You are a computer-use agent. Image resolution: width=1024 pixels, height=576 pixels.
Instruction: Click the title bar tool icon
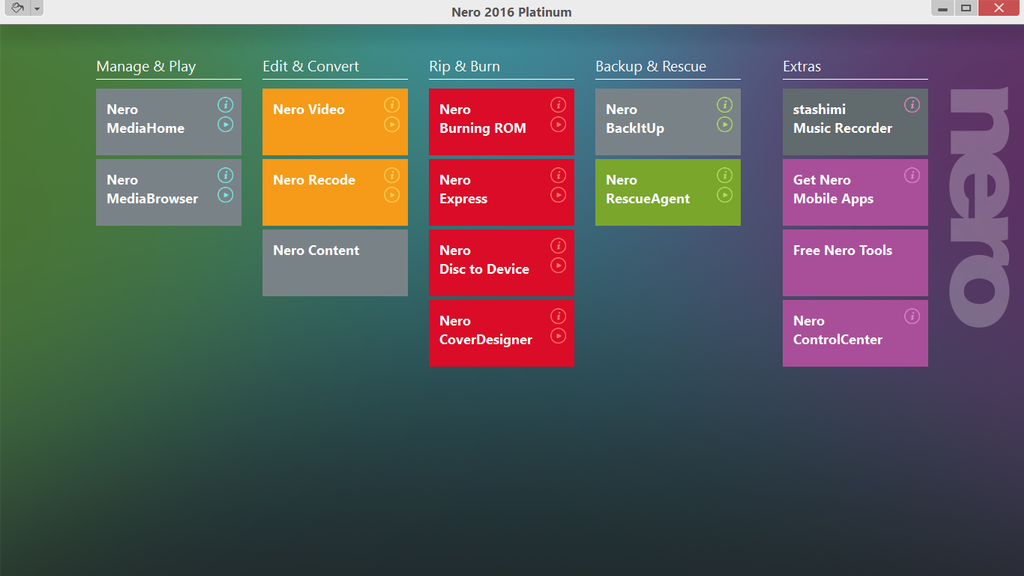tap(18, 8)
